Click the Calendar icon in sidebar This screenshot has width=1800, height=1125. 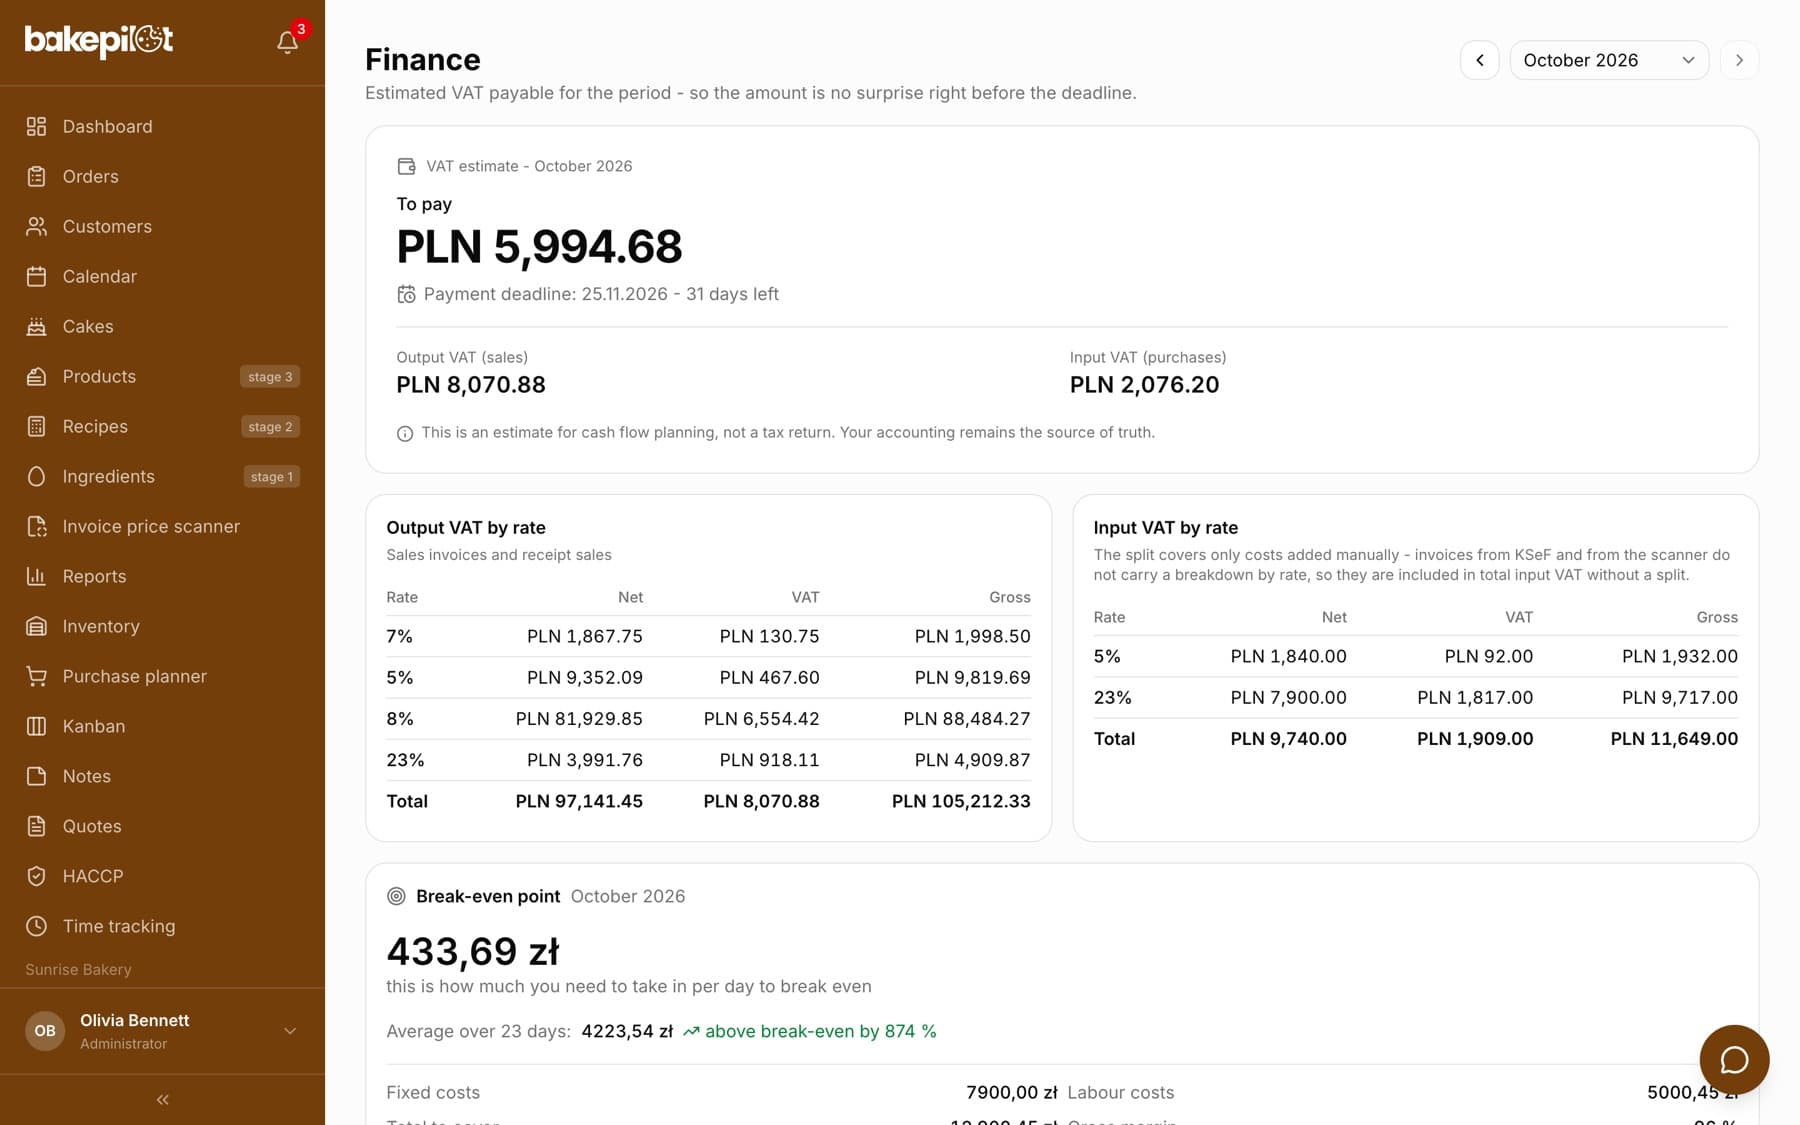click(x=37, y=276)
